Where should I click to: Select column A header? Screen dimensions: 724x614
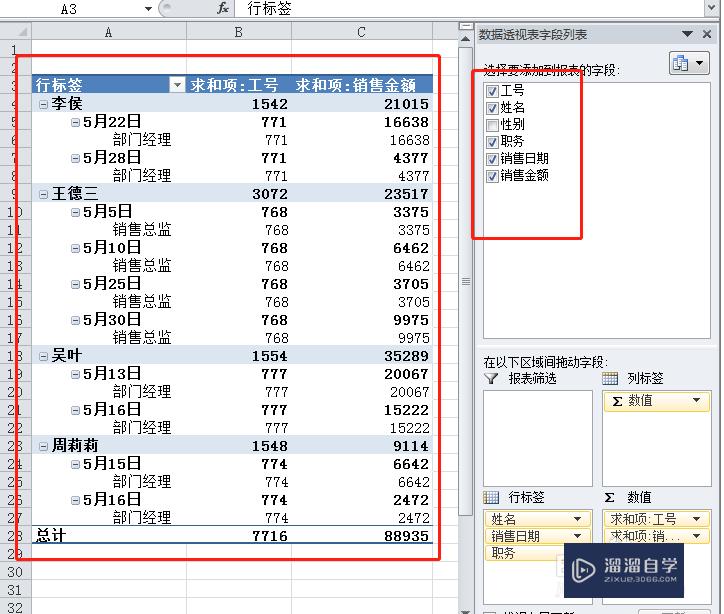tap(109, 31)
